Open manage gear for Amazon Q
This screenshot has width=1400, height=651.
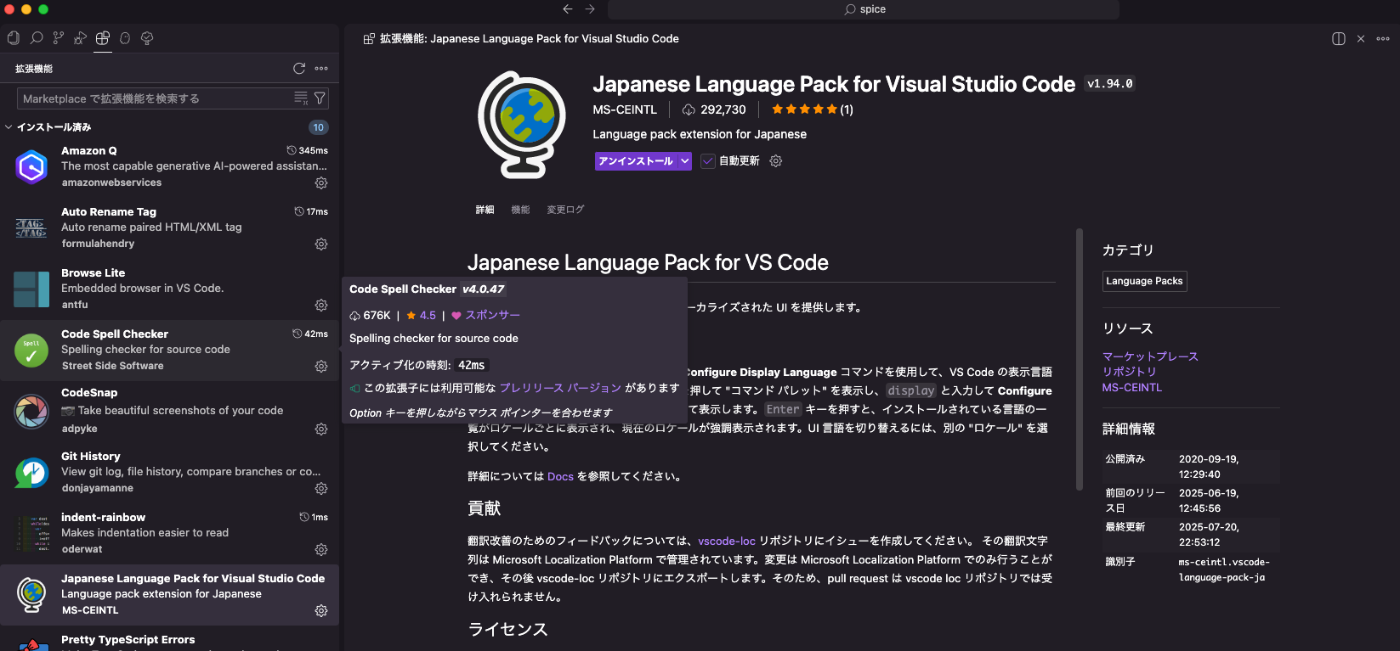[x=321, y=183]
